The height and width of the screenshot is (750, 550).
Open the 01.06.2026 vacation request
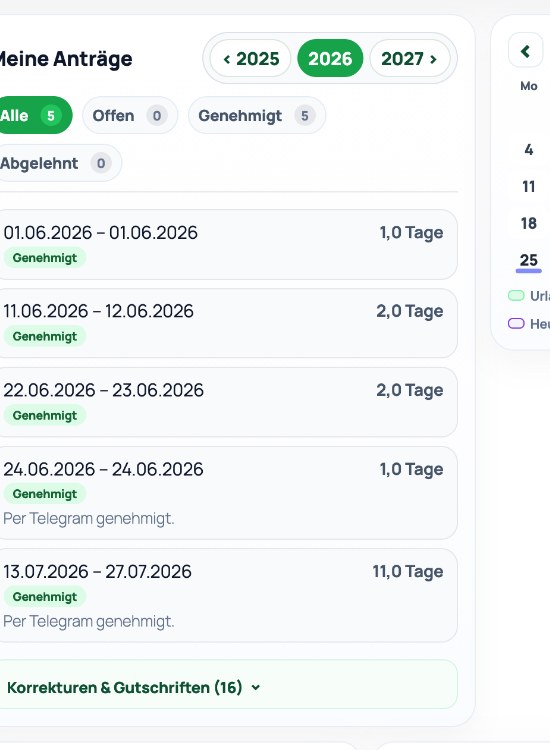227,244
